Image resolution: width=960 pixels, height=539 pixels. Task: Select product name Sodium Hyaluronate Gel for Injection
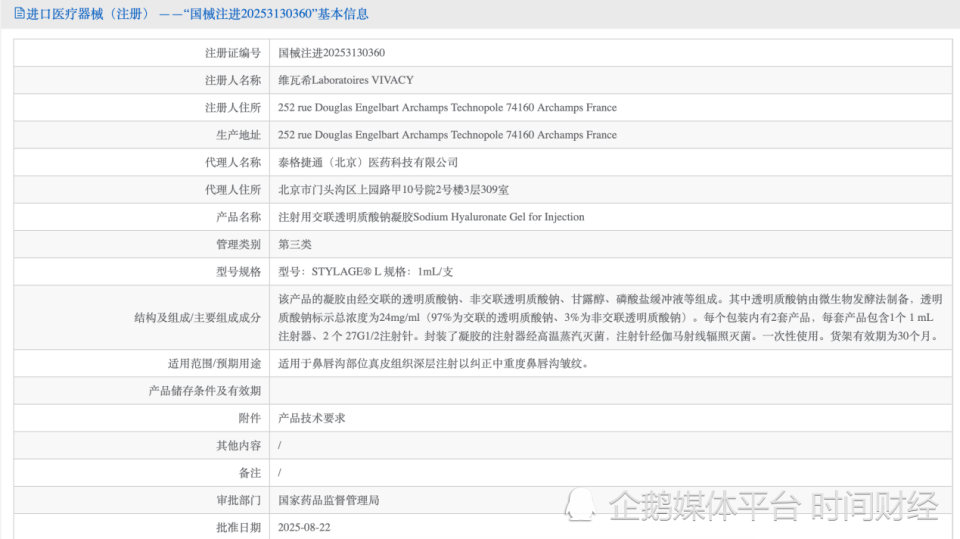[x=431, y=217]
